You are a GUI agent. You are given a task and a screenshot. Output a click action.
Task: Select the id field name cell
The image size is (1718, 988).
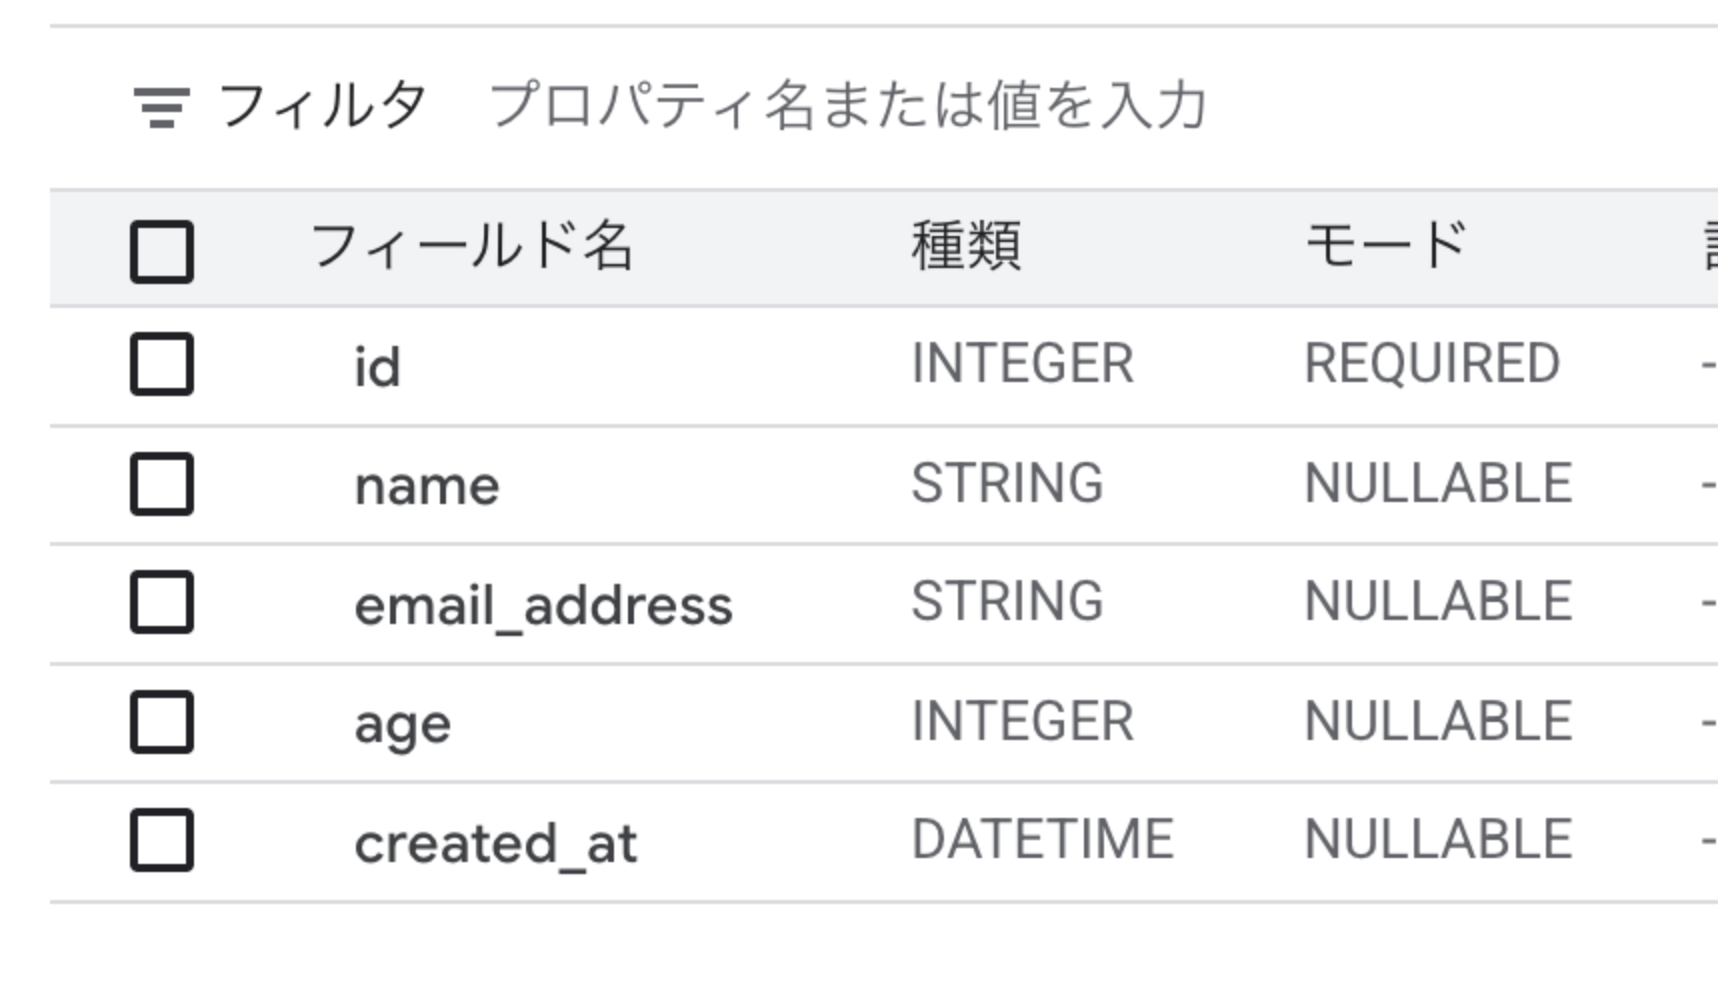377,366
